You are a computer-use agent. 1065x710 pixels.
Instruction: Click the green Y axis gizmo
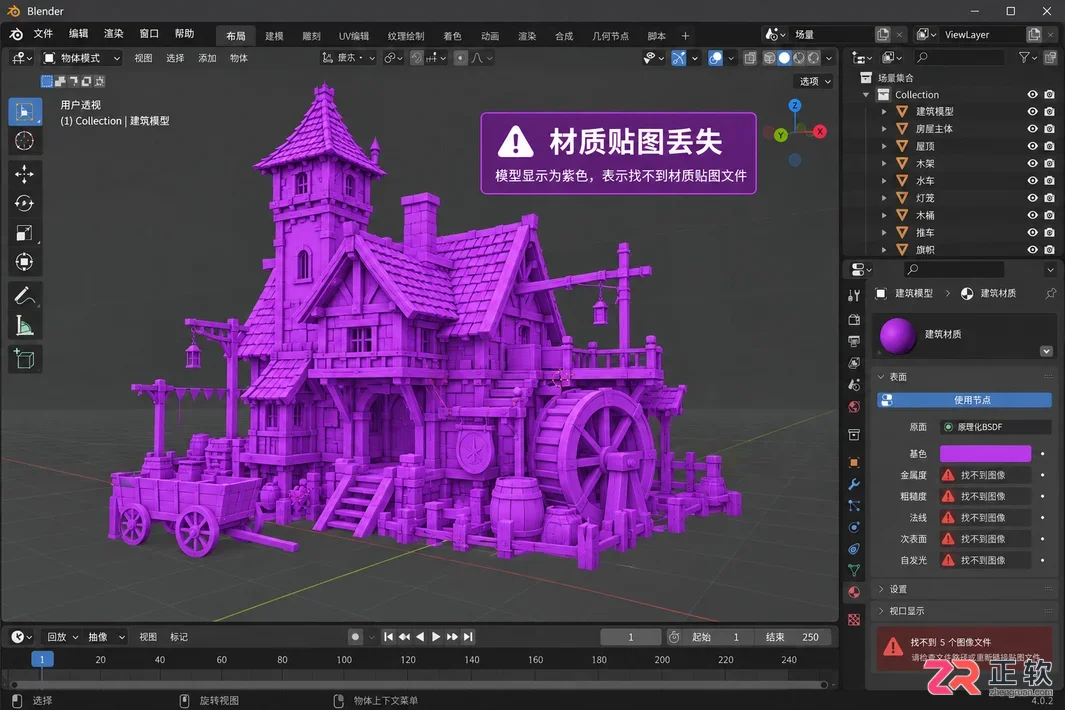click(780, 135)
